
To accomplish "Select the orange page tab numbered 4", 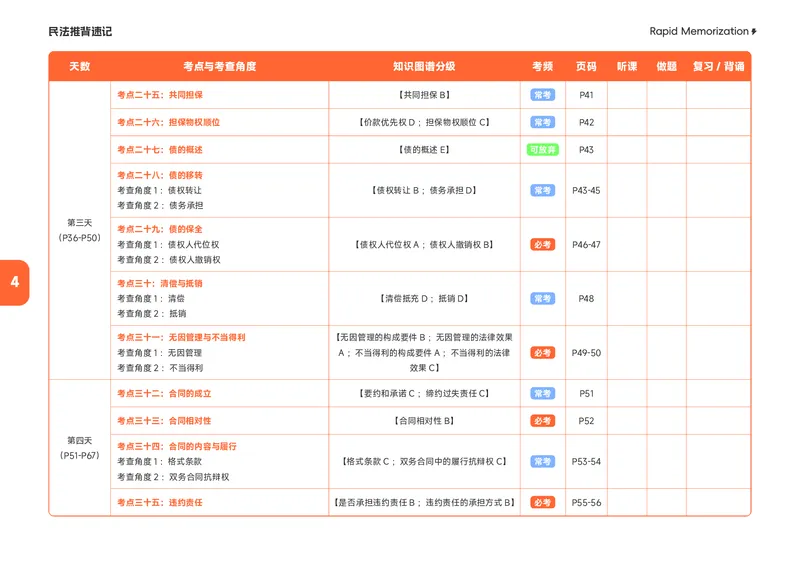I will [x=15, y=282].
